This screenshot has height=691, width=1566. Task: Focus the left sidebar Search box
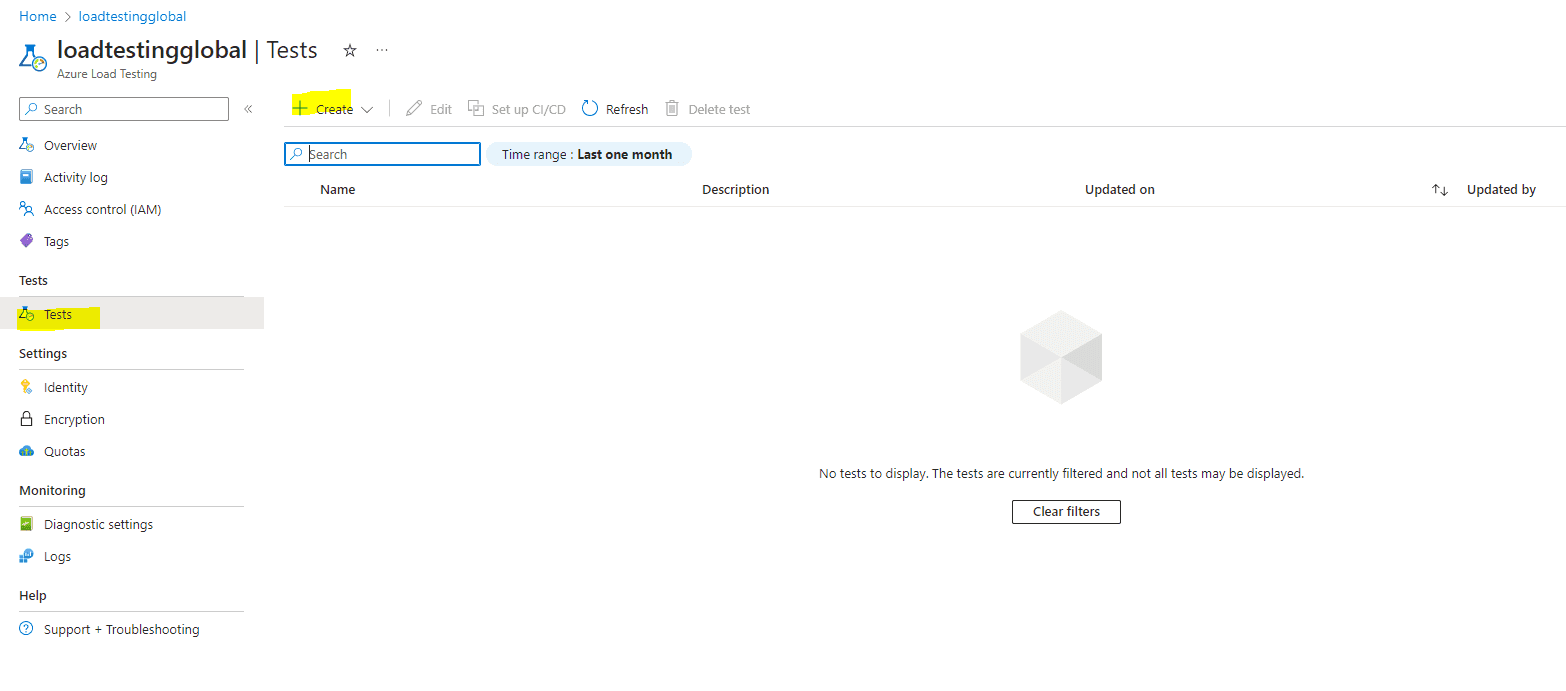(x=124, y=109)
